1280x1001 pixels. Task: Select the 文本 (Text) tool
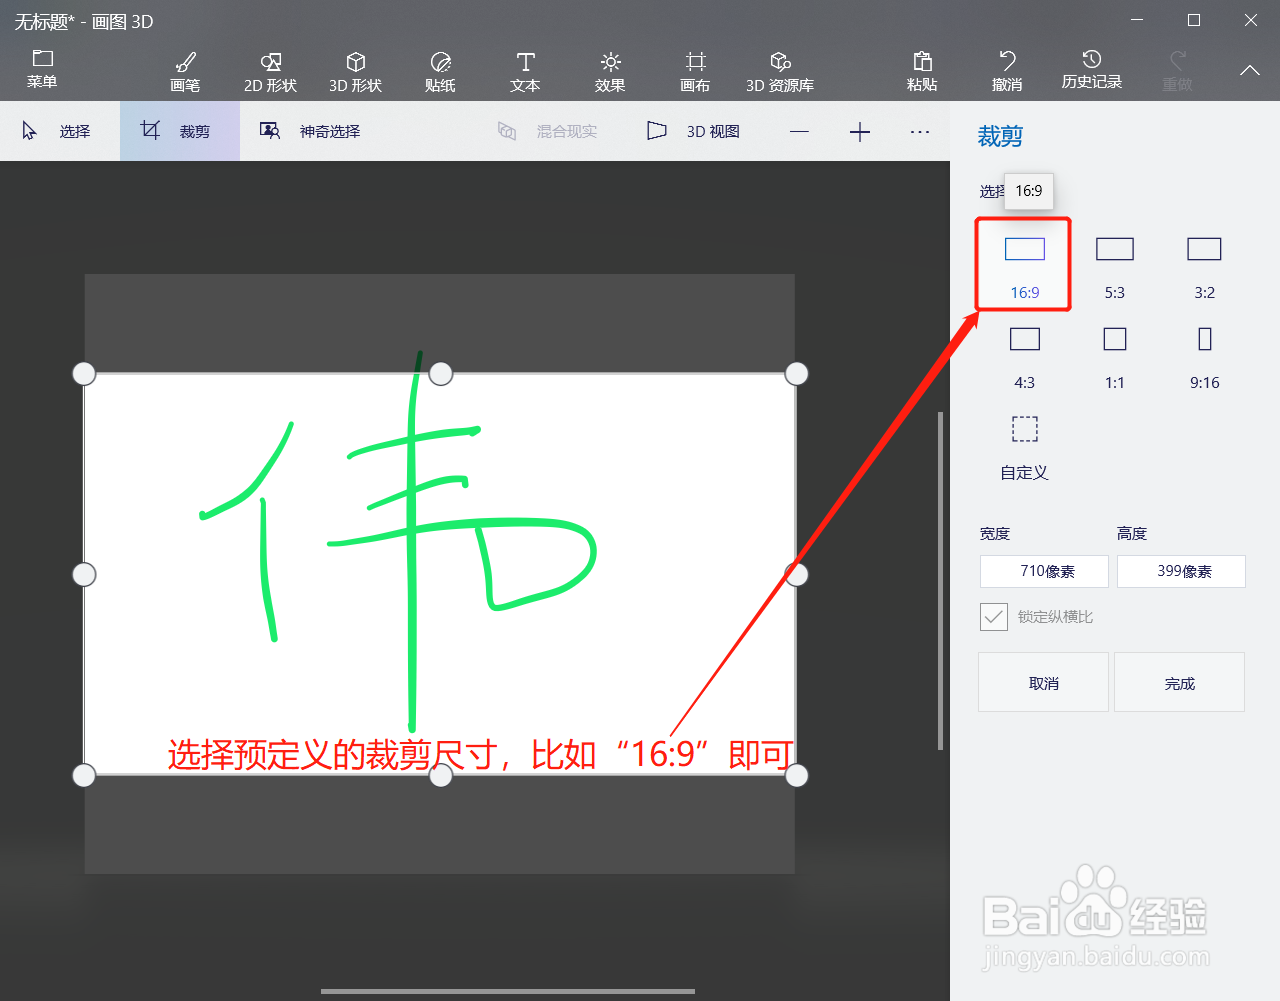click(524, 70)
